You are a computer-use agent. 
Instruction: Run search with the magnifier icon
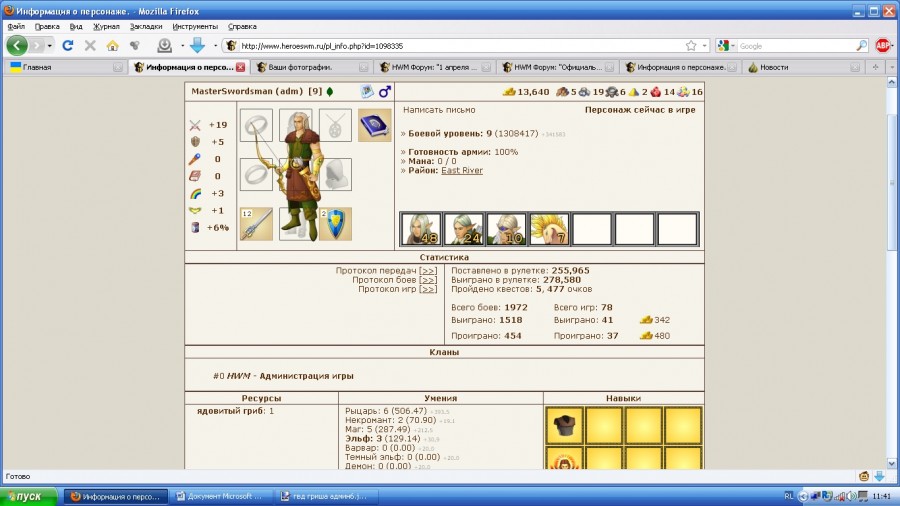(862, 46)
